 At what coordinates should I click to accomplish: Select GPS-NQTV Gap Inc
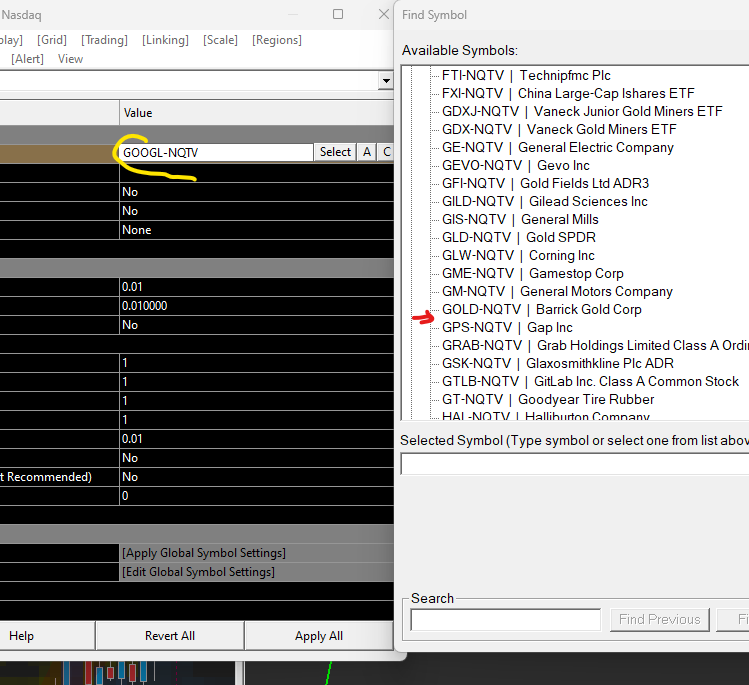507,328
